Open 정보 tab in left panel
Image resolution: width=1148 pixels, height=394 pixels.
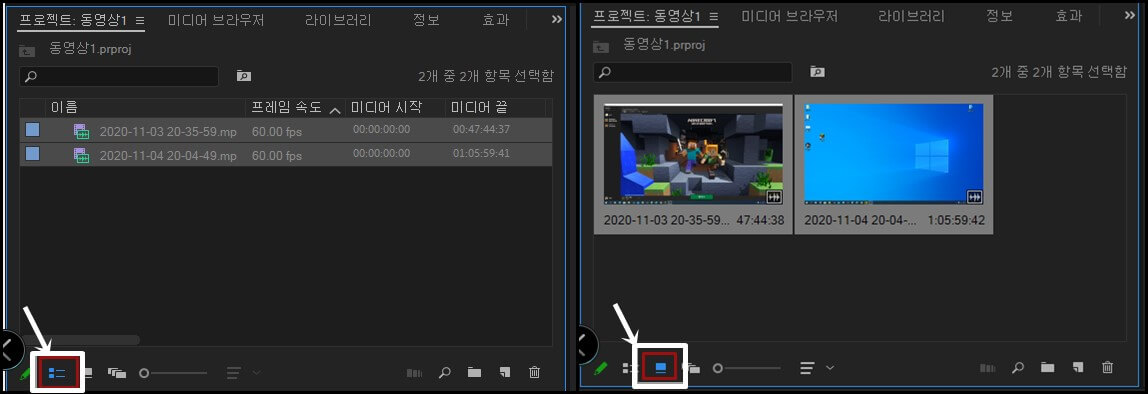coord(426,21)
